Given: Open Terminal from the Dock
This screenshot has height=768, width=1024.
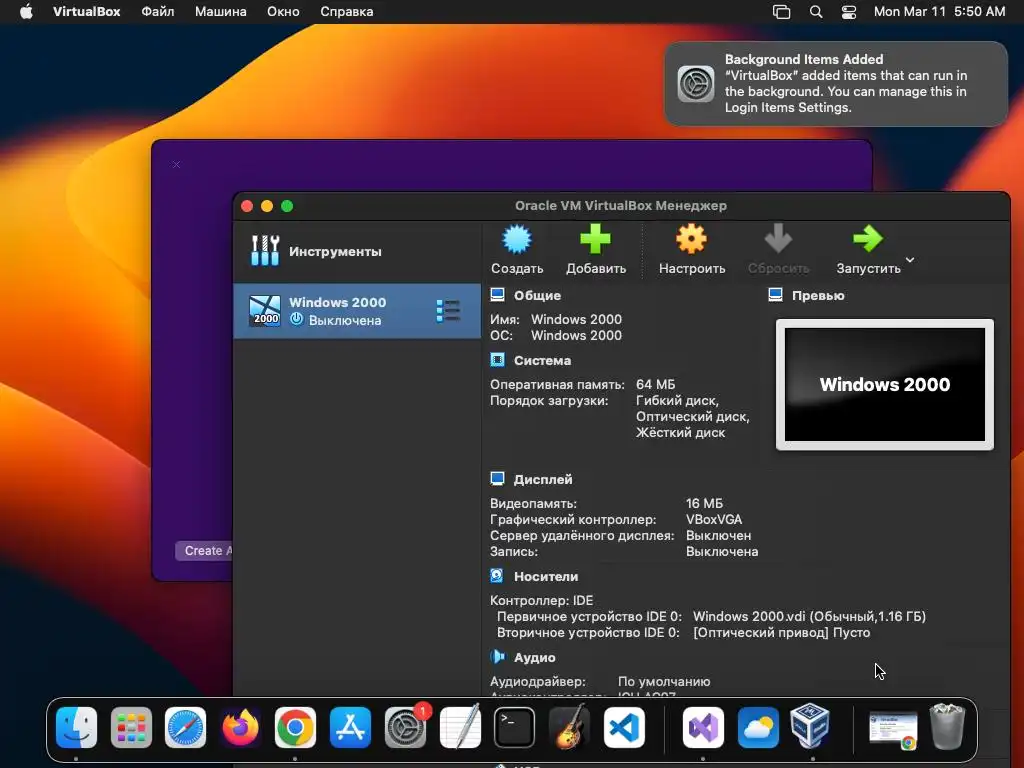Looking at the screenshot, I should [515, 727].
